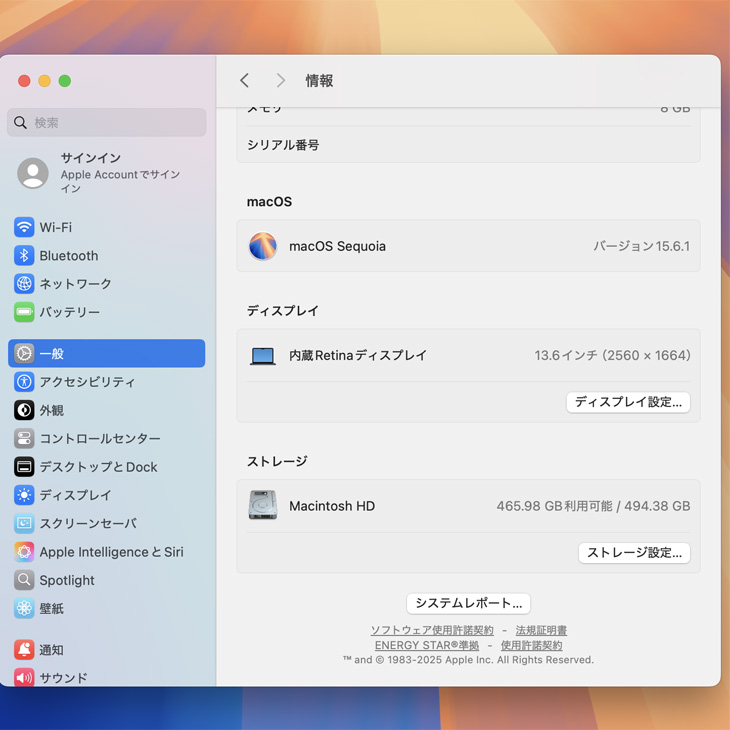Click the macOS Sequoia name text
Viewport: 730px width, 730px height.
click(x=337, y=246)
